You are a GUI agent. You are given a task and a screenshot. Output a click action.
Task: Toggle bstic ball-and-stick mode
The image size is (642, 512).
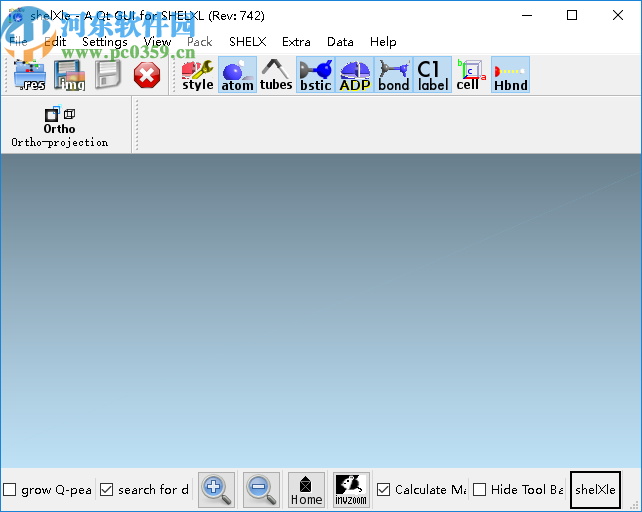click(315, 75)
